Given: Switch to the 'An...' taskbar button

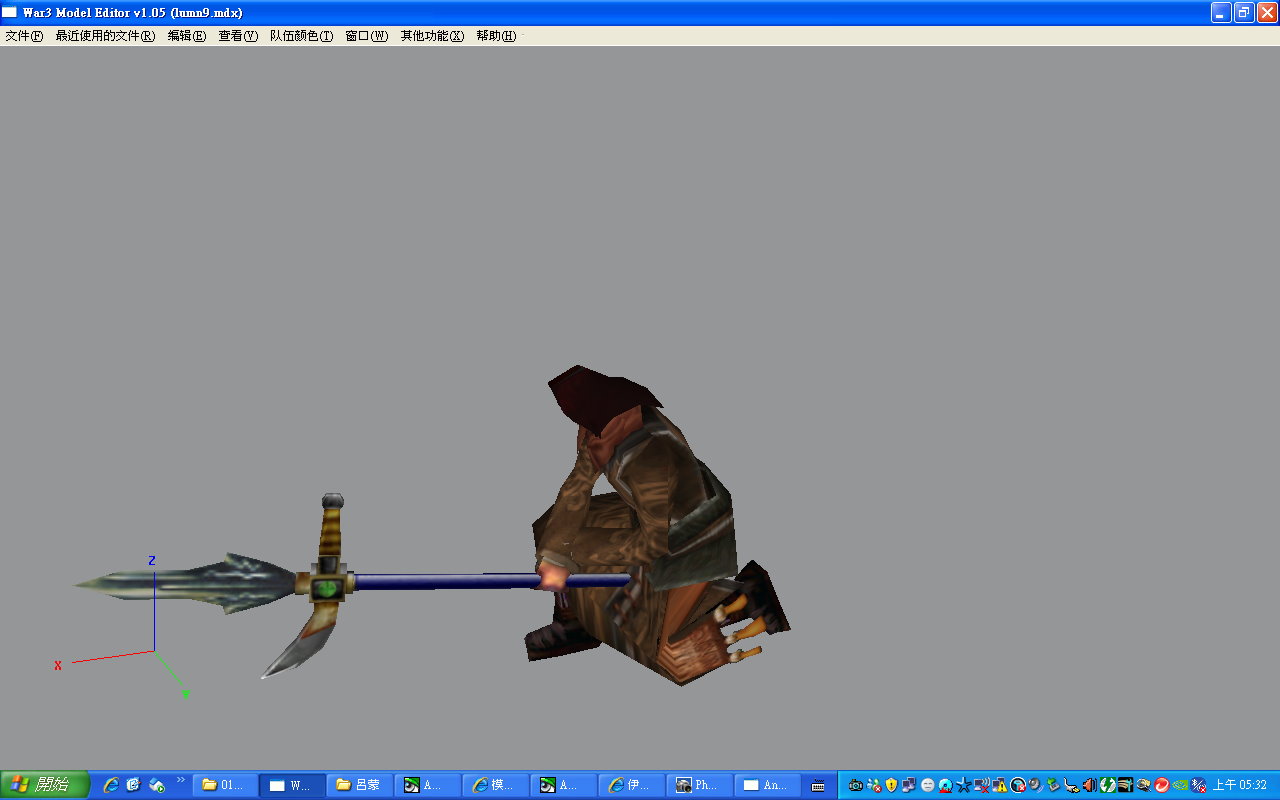Looking at the screenshot, I should pyautogui.click(x=768, y=785).
